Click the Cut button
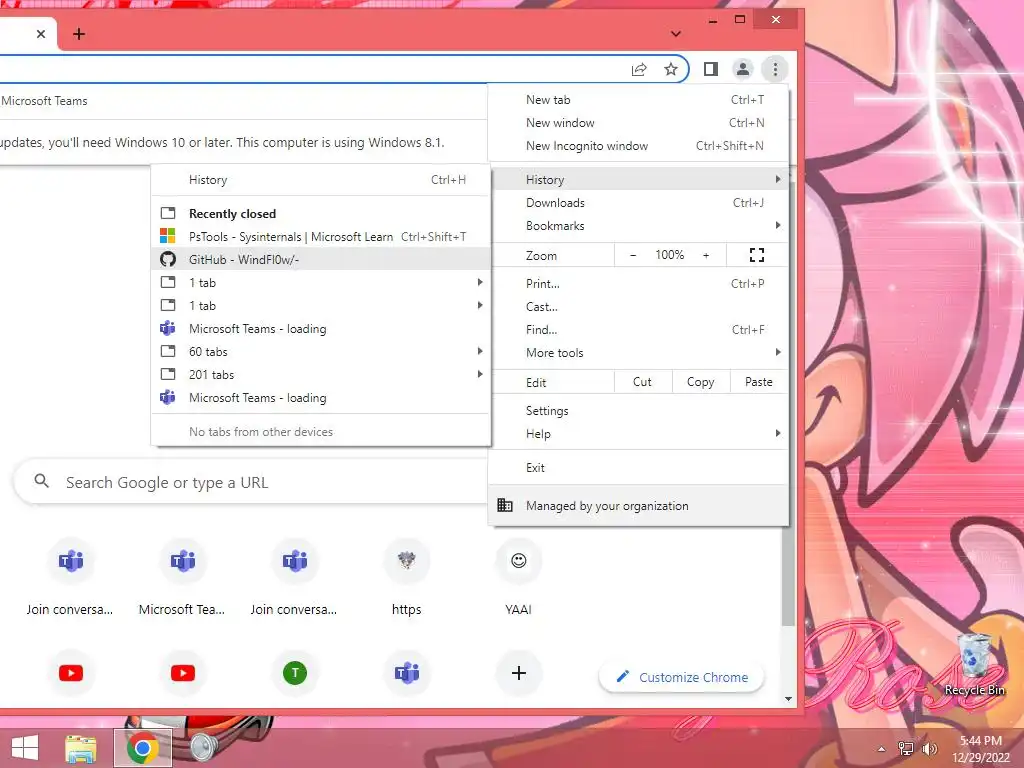The width and height of the screenshot is (1024, 768). coord(643,382)
